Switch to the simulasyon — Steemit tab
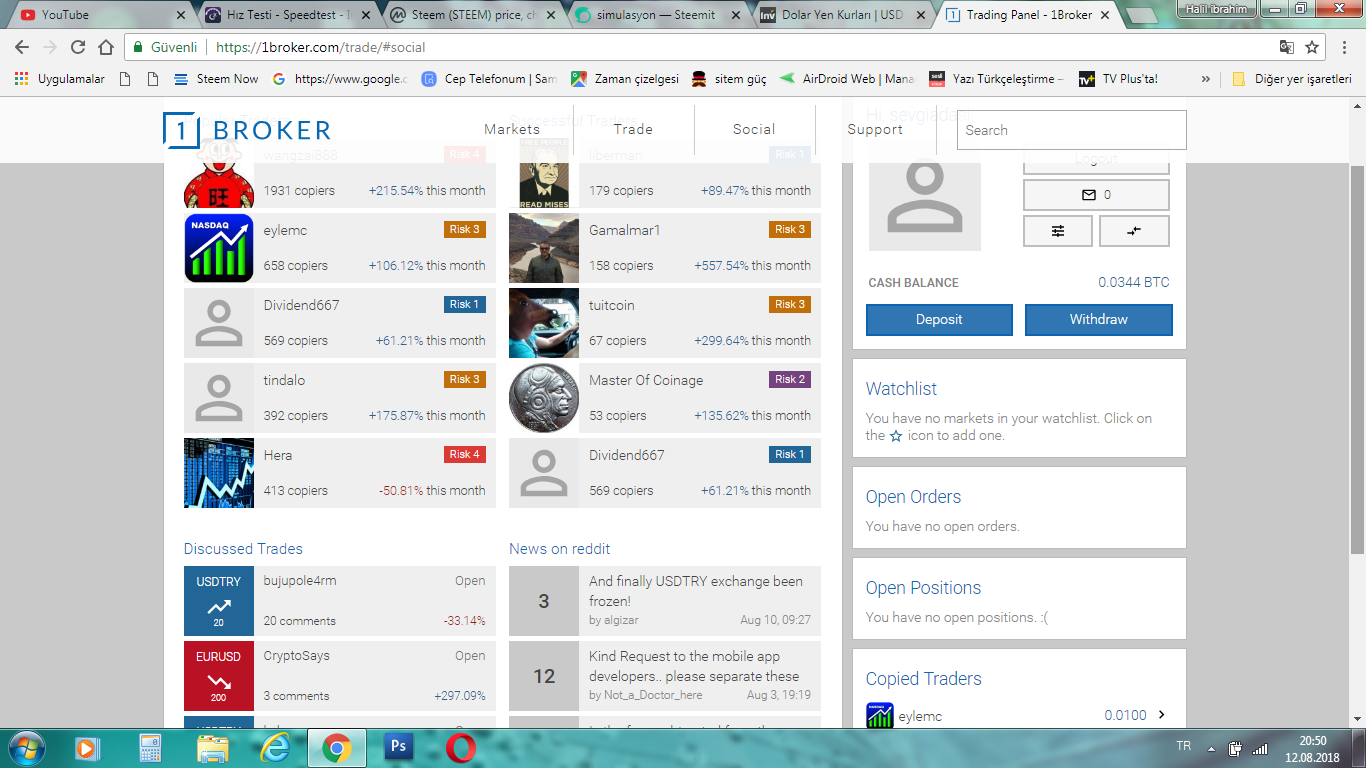Image resolution: width=1366 pixels, height=768 pixels. pos(656,15)
